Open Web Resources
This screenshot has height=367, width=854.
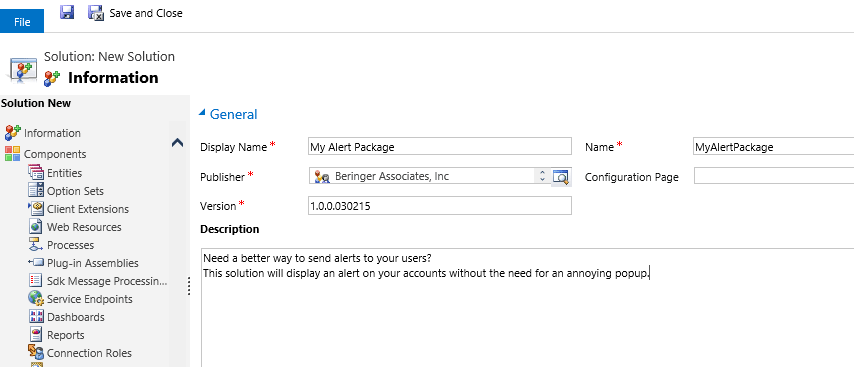84,227
